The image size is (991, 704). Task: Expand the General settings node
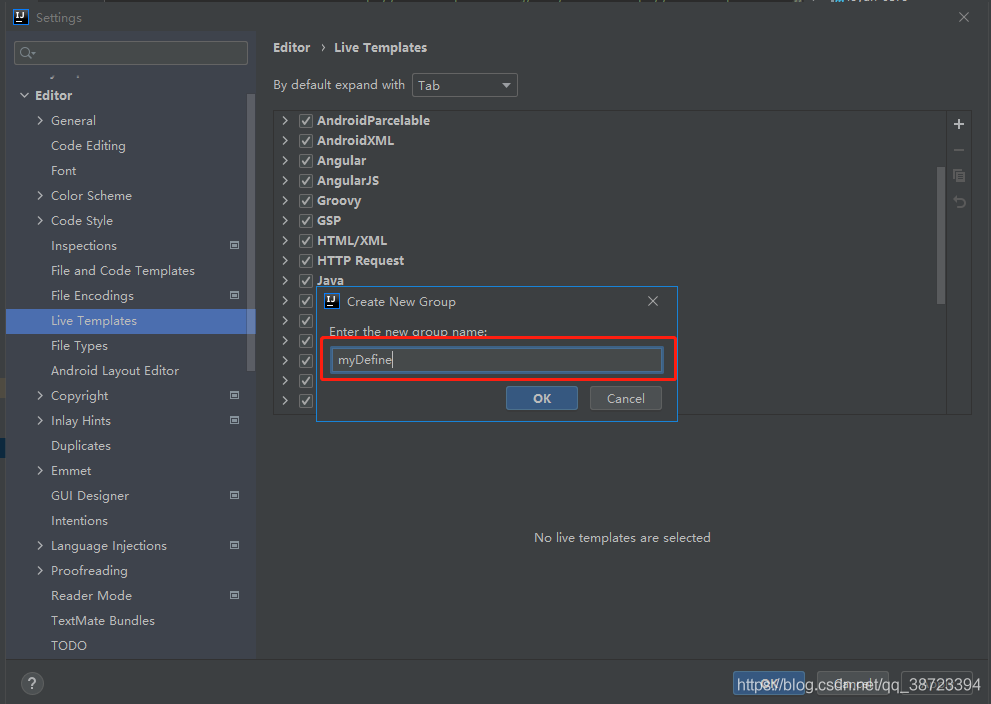click(40, 121)
